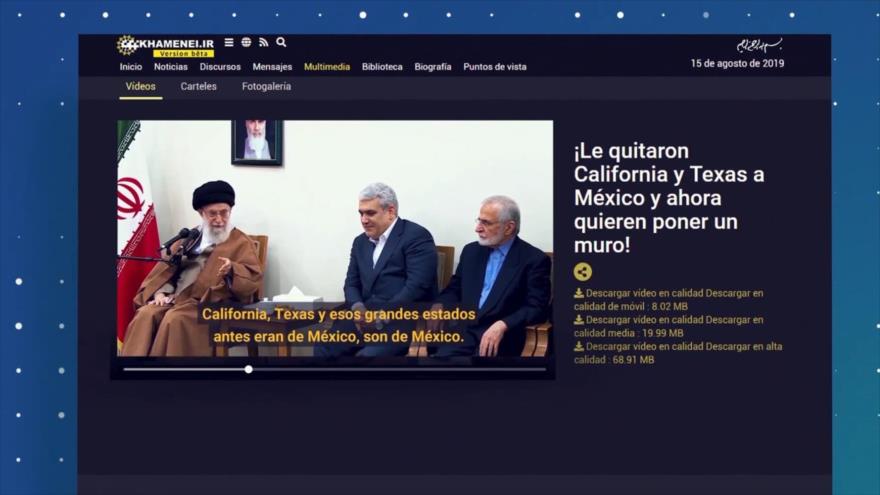Switch to the Carteles tab
880x495 pixels.
coord(198,87)
